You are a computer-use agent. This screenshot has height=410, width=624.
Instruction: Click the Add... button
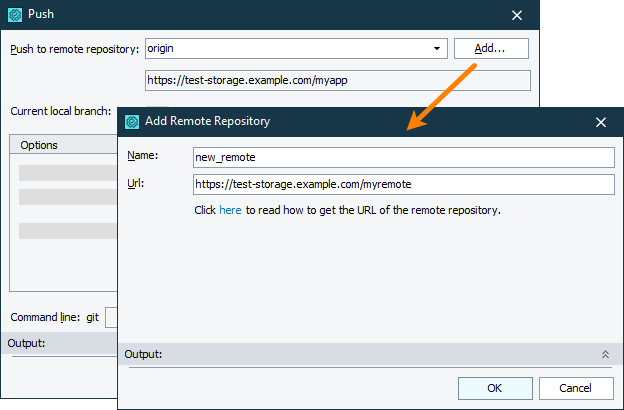click(490, 48)
